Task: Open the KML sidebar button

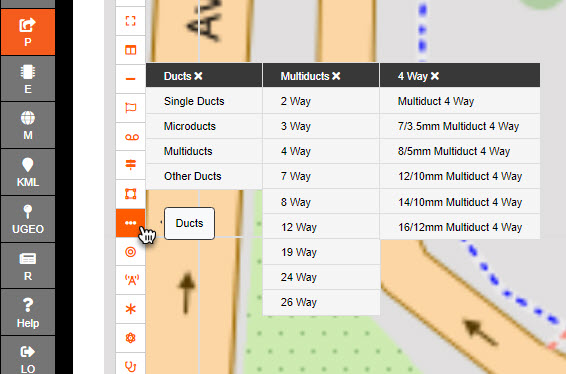Action: pyautogui.click(x=28, y=172)
